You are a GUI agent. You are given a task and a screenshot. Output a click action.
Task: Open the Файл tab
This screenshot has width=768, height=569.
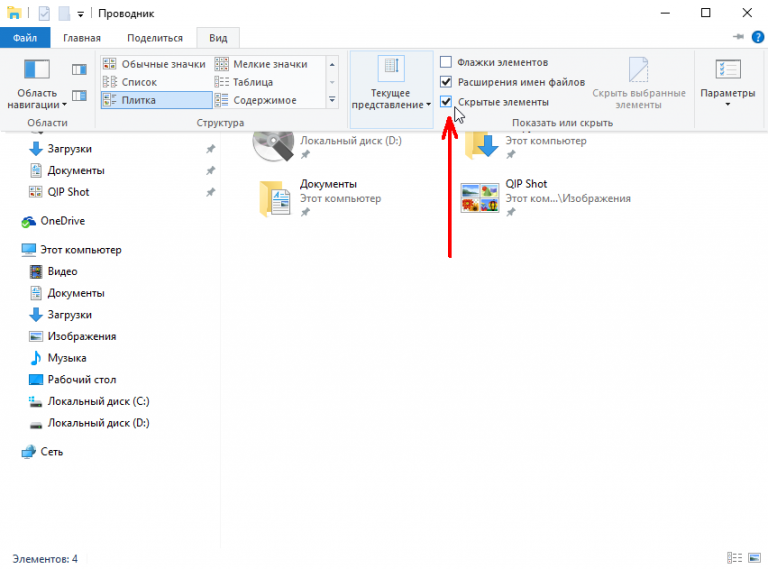coord(25,38)
